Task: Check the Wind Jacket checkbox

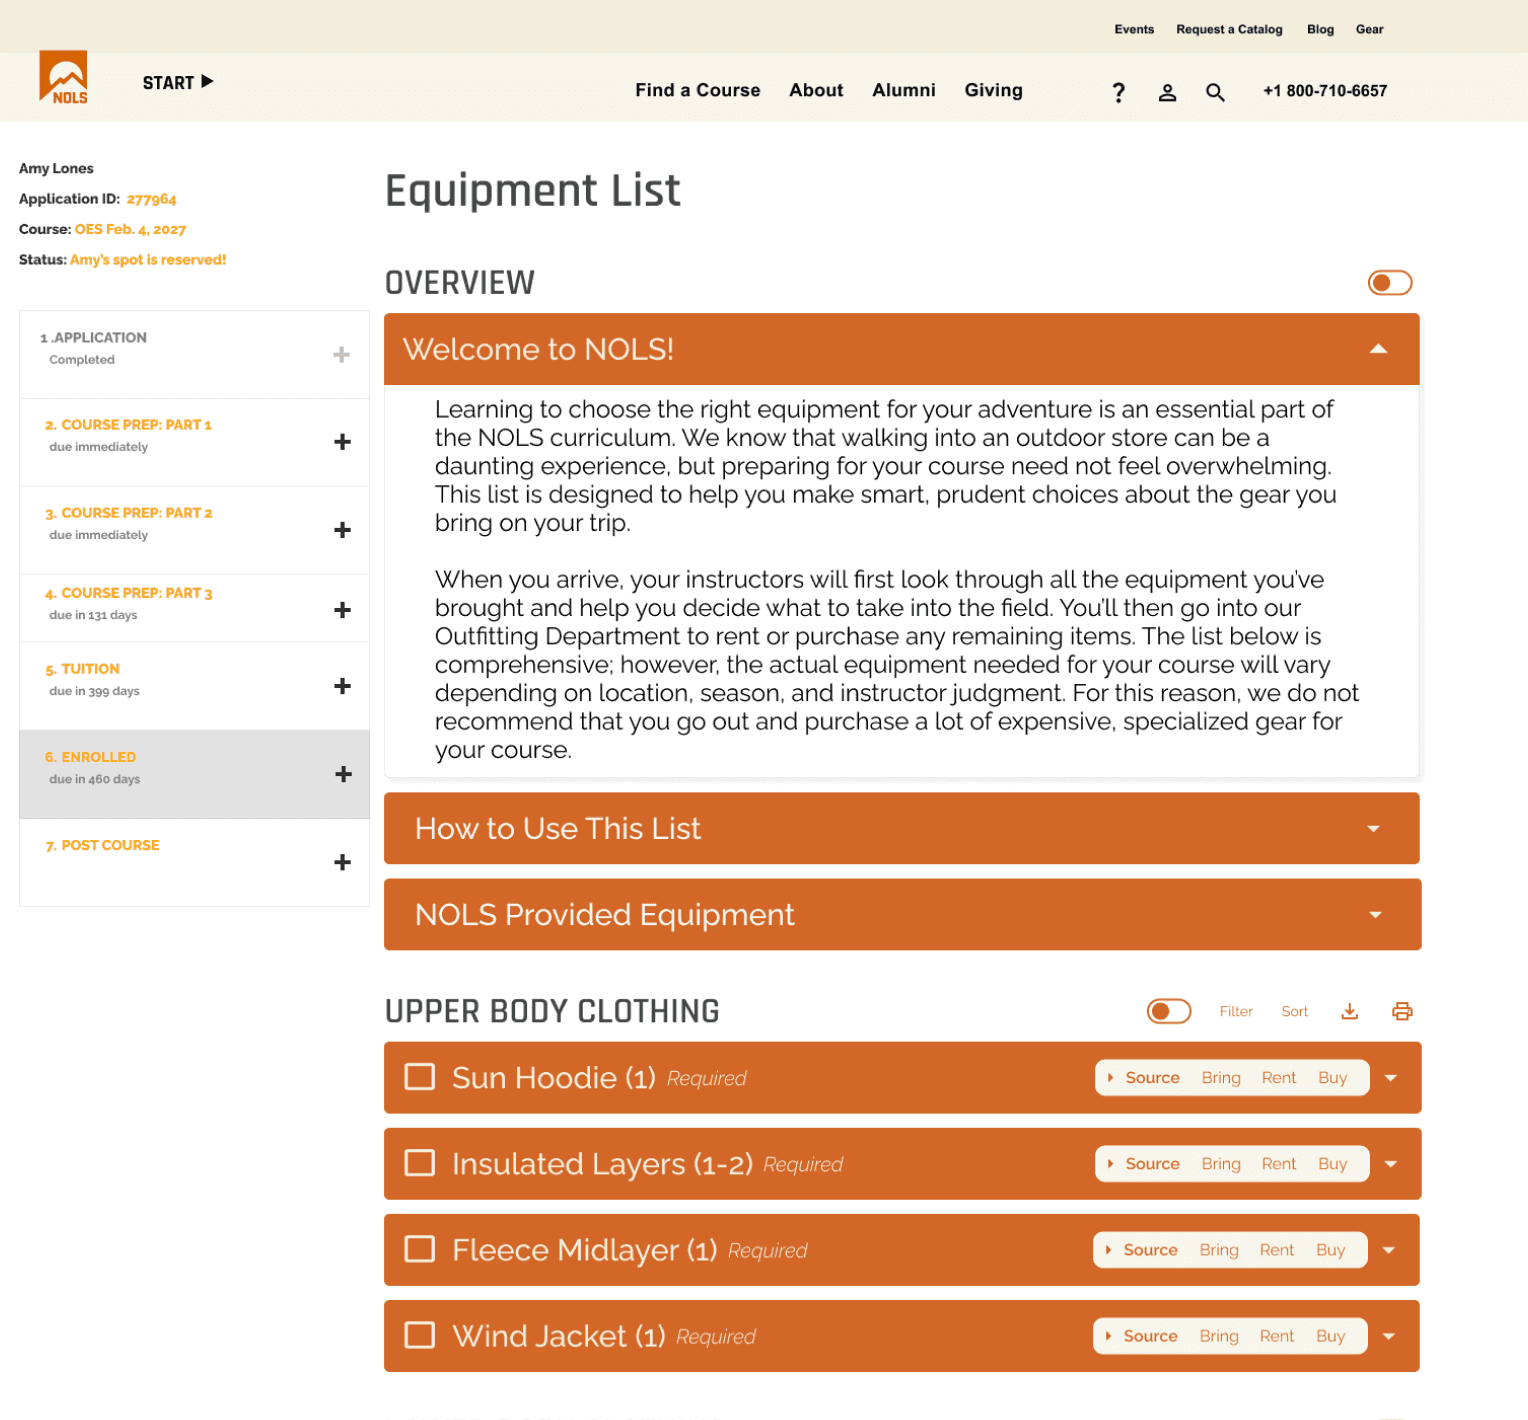Action: [x=419, y=1335]
